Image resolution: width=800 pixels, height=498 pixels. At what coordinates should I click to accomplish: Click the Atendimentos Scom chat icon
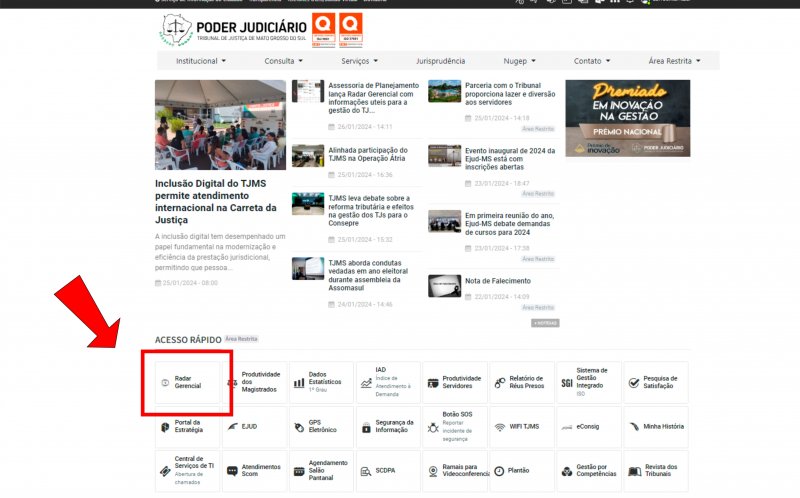(x=232, y=470)
